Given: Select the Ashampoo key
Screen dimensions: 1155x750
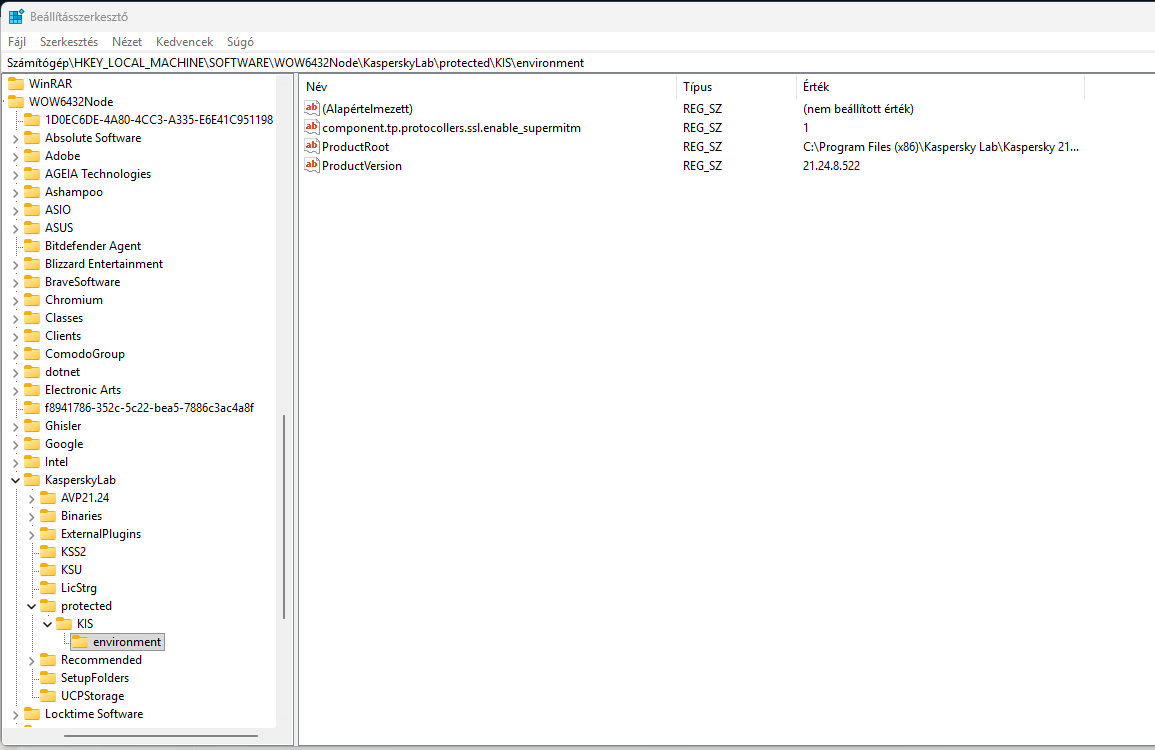Looking at the screenshot, I should point(74,192).
